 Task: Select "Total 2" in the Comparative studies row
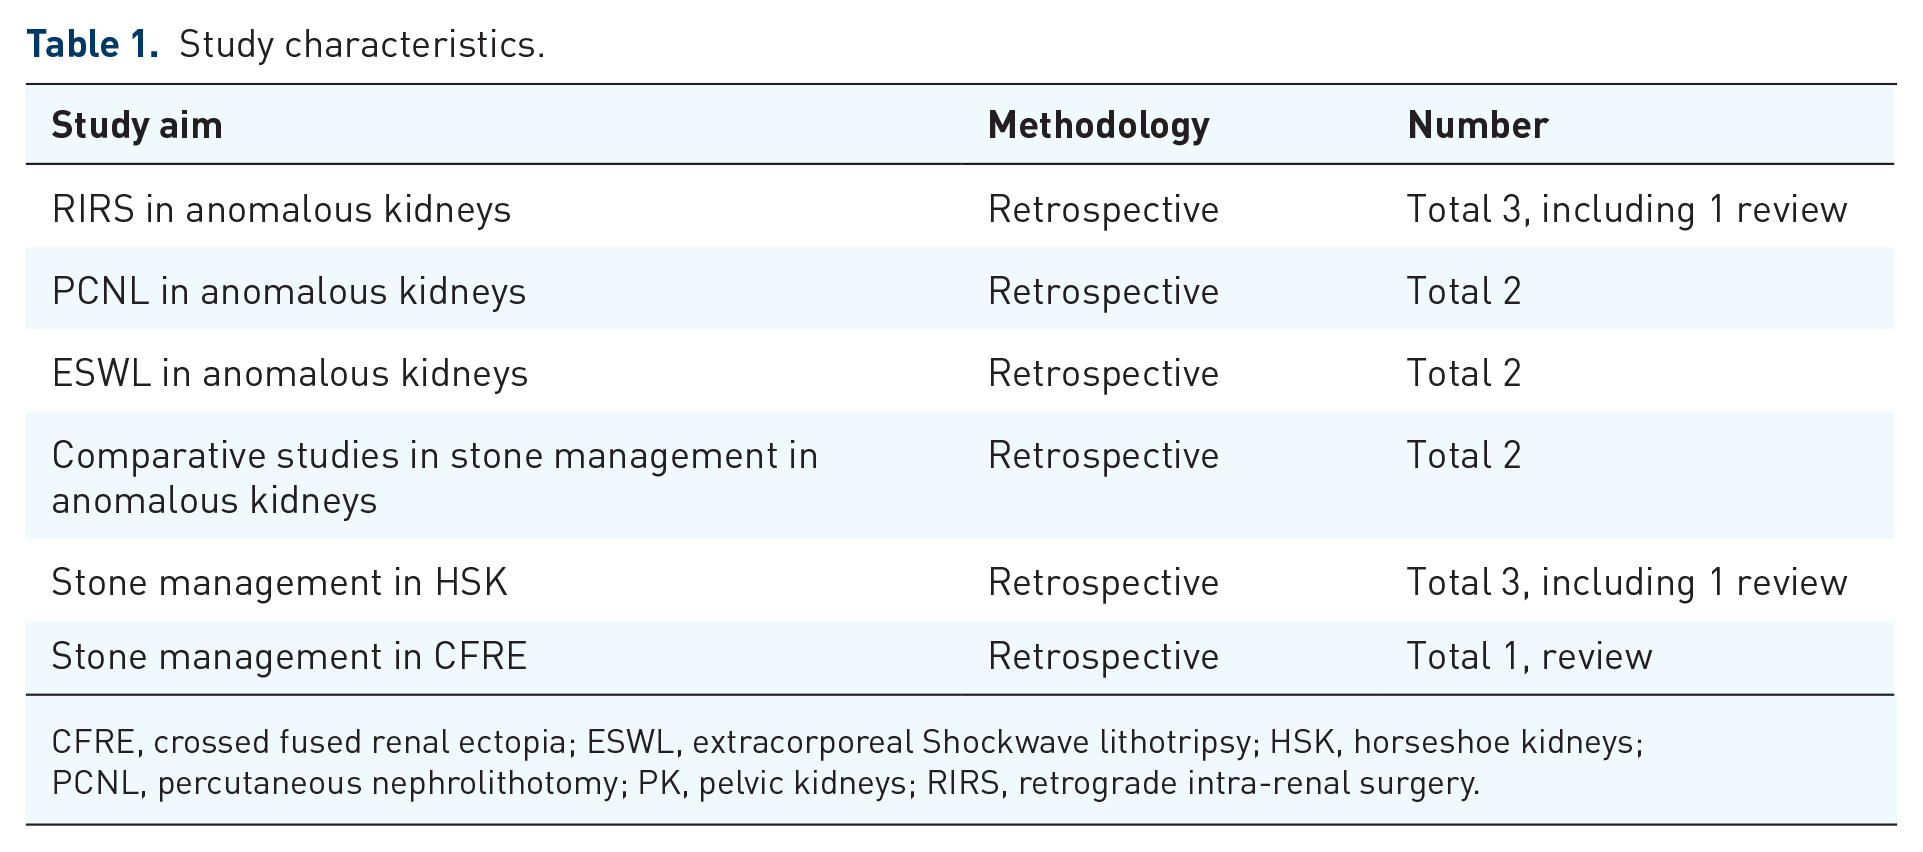coord(1463,456)
